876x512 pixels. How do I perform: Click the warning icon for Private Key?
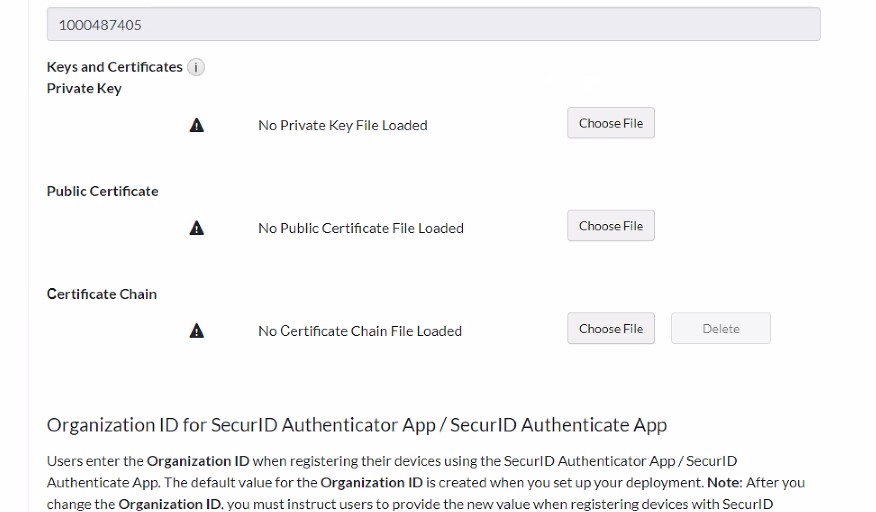point(197,125)
